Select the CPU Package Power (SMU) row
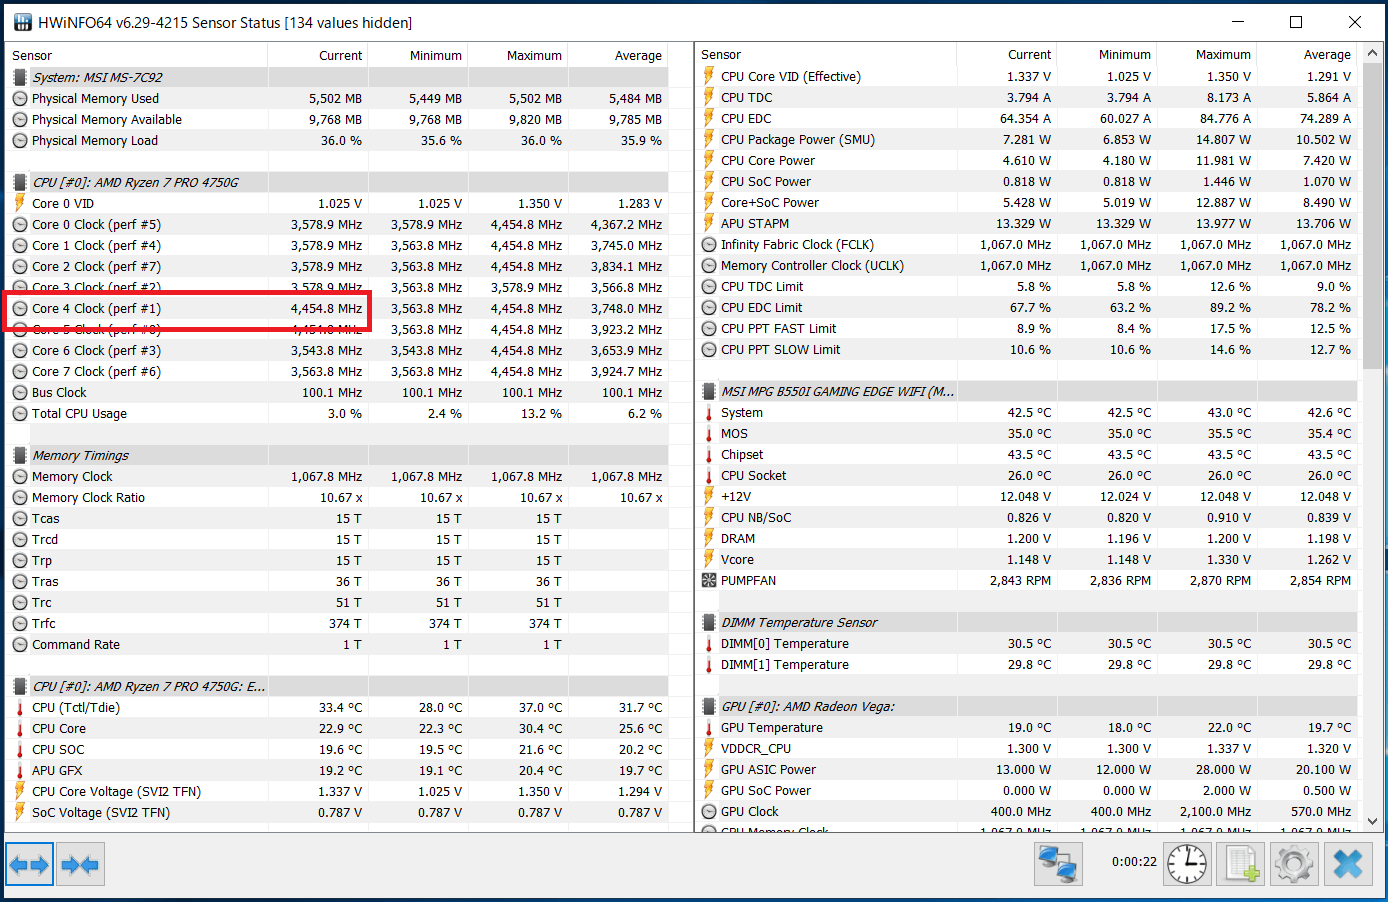This screenshot has width=1388, height=902. tap(1026, 139)
